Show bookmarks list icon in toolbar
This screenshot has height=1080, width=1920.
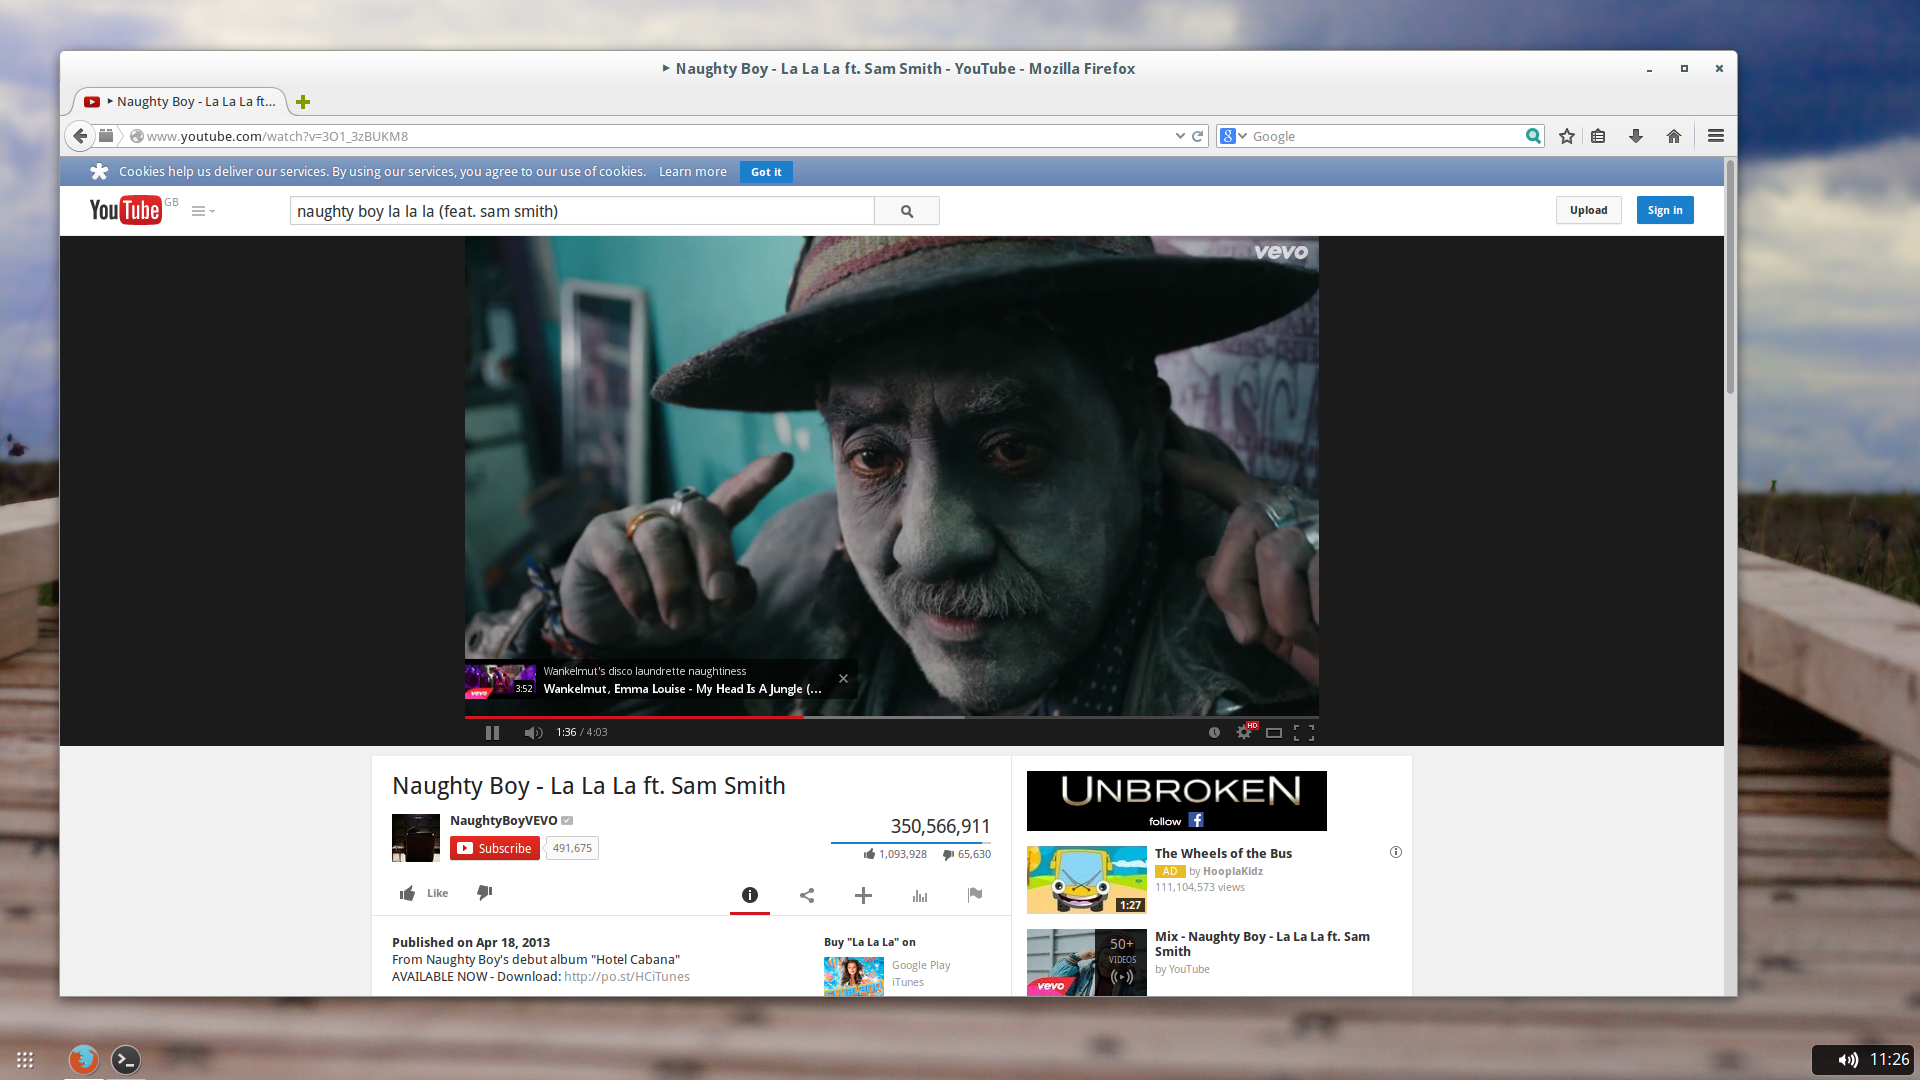click(x=1598, y=136)
